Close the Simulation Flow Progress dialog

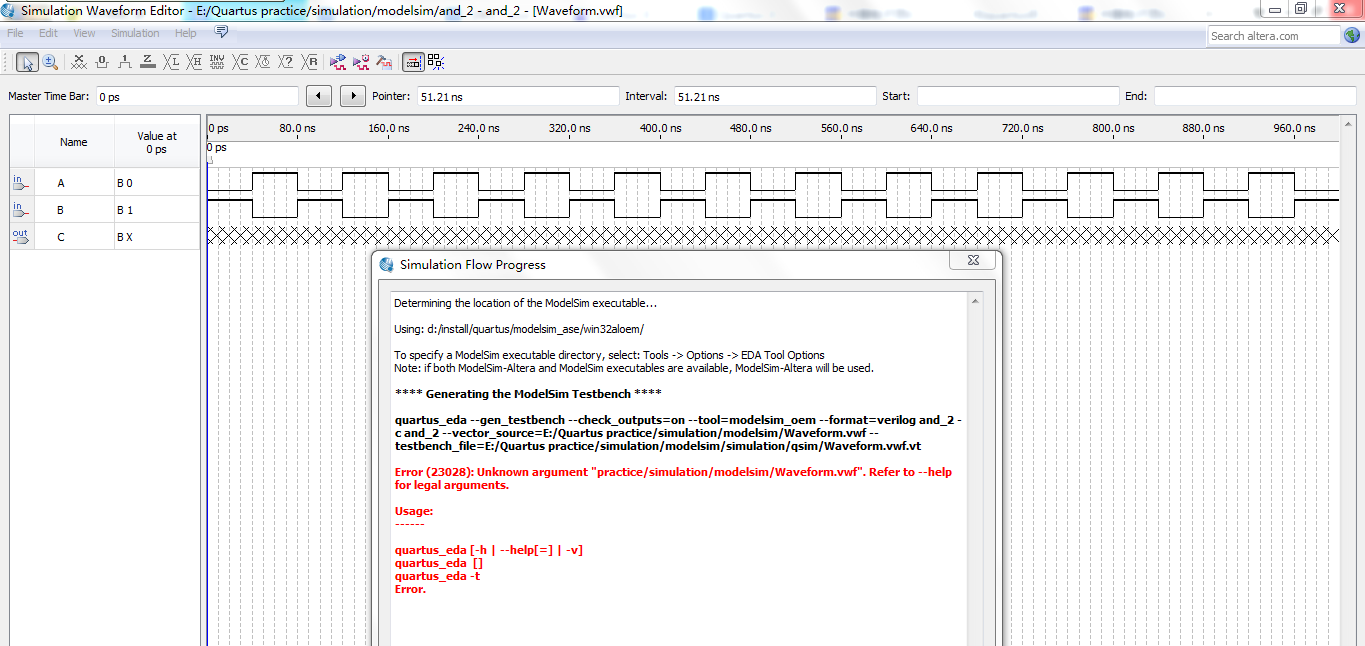click(972, 261)
